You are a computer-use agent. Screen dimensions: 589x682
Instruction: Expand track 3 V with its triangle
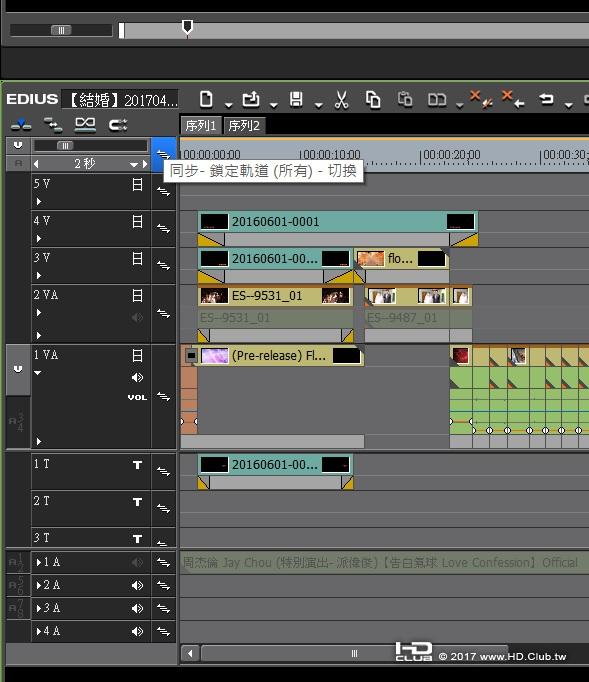[39, 275]
